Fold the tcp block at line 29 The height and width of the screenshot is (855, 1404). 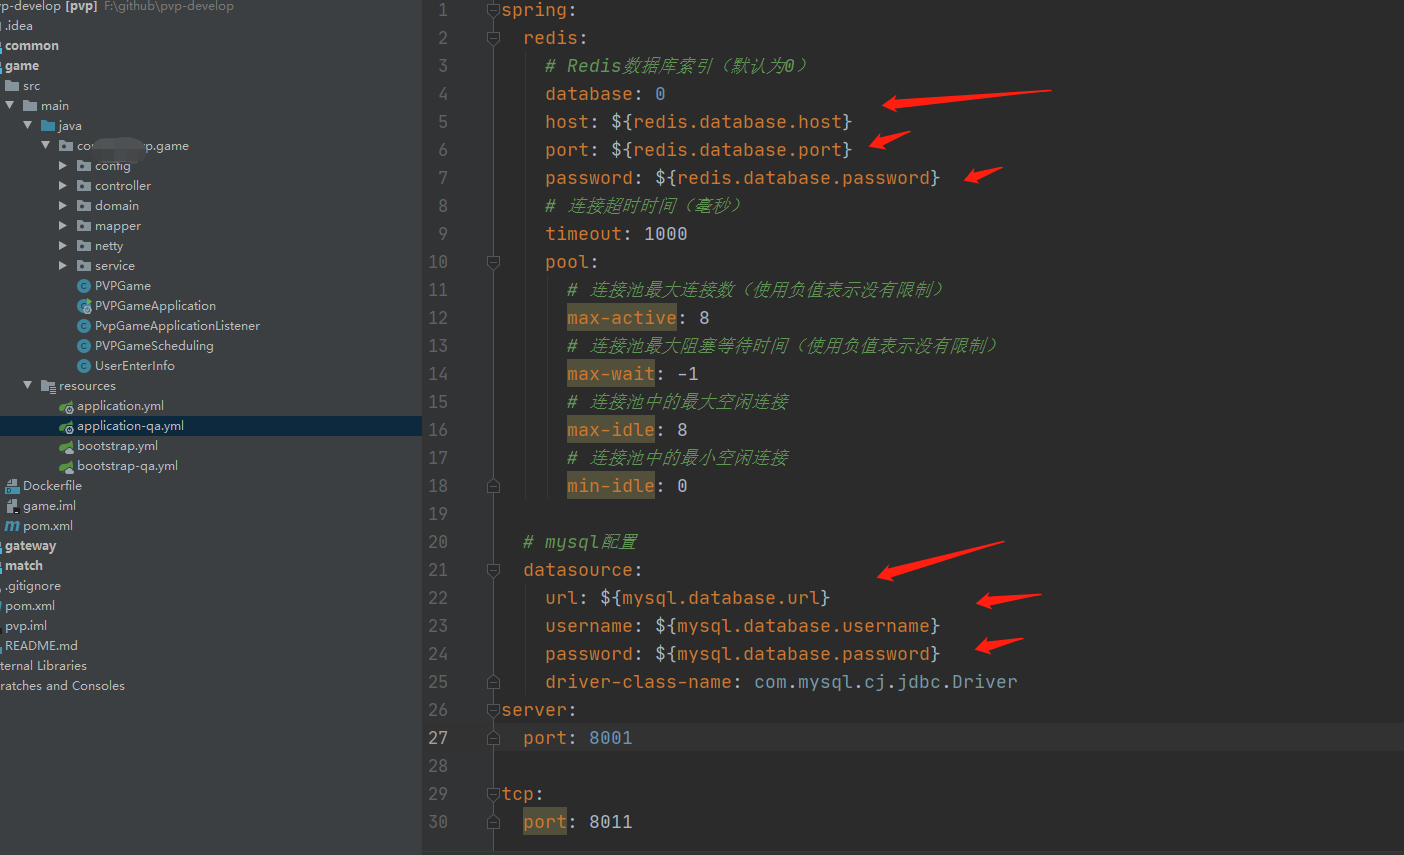[x=493, y=794]
